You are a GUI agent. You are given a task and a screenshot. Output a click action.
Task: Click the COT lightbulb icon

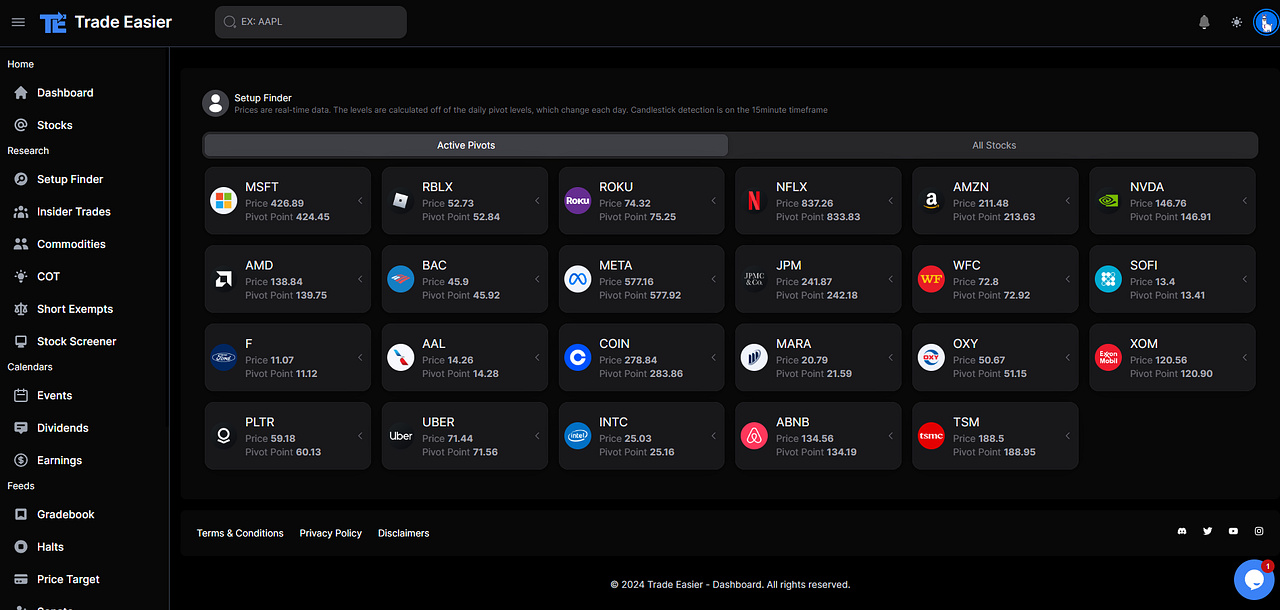click(20, 276)
